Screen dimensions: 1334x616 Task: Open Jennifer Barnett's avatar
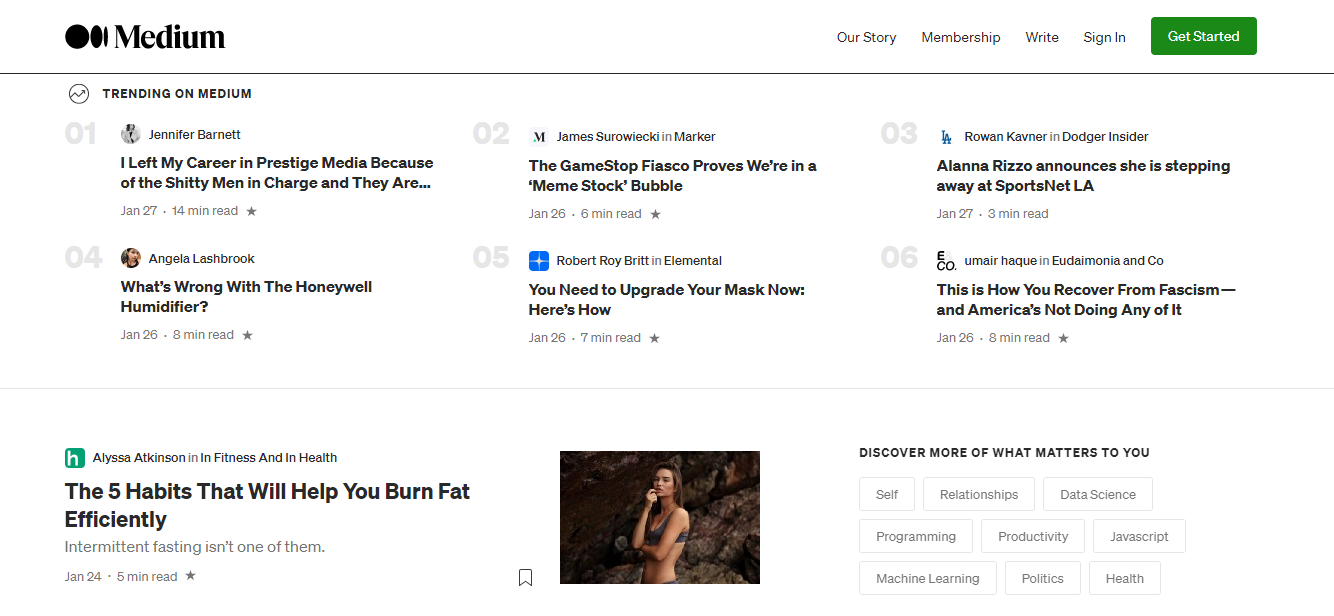coord(131,134)
